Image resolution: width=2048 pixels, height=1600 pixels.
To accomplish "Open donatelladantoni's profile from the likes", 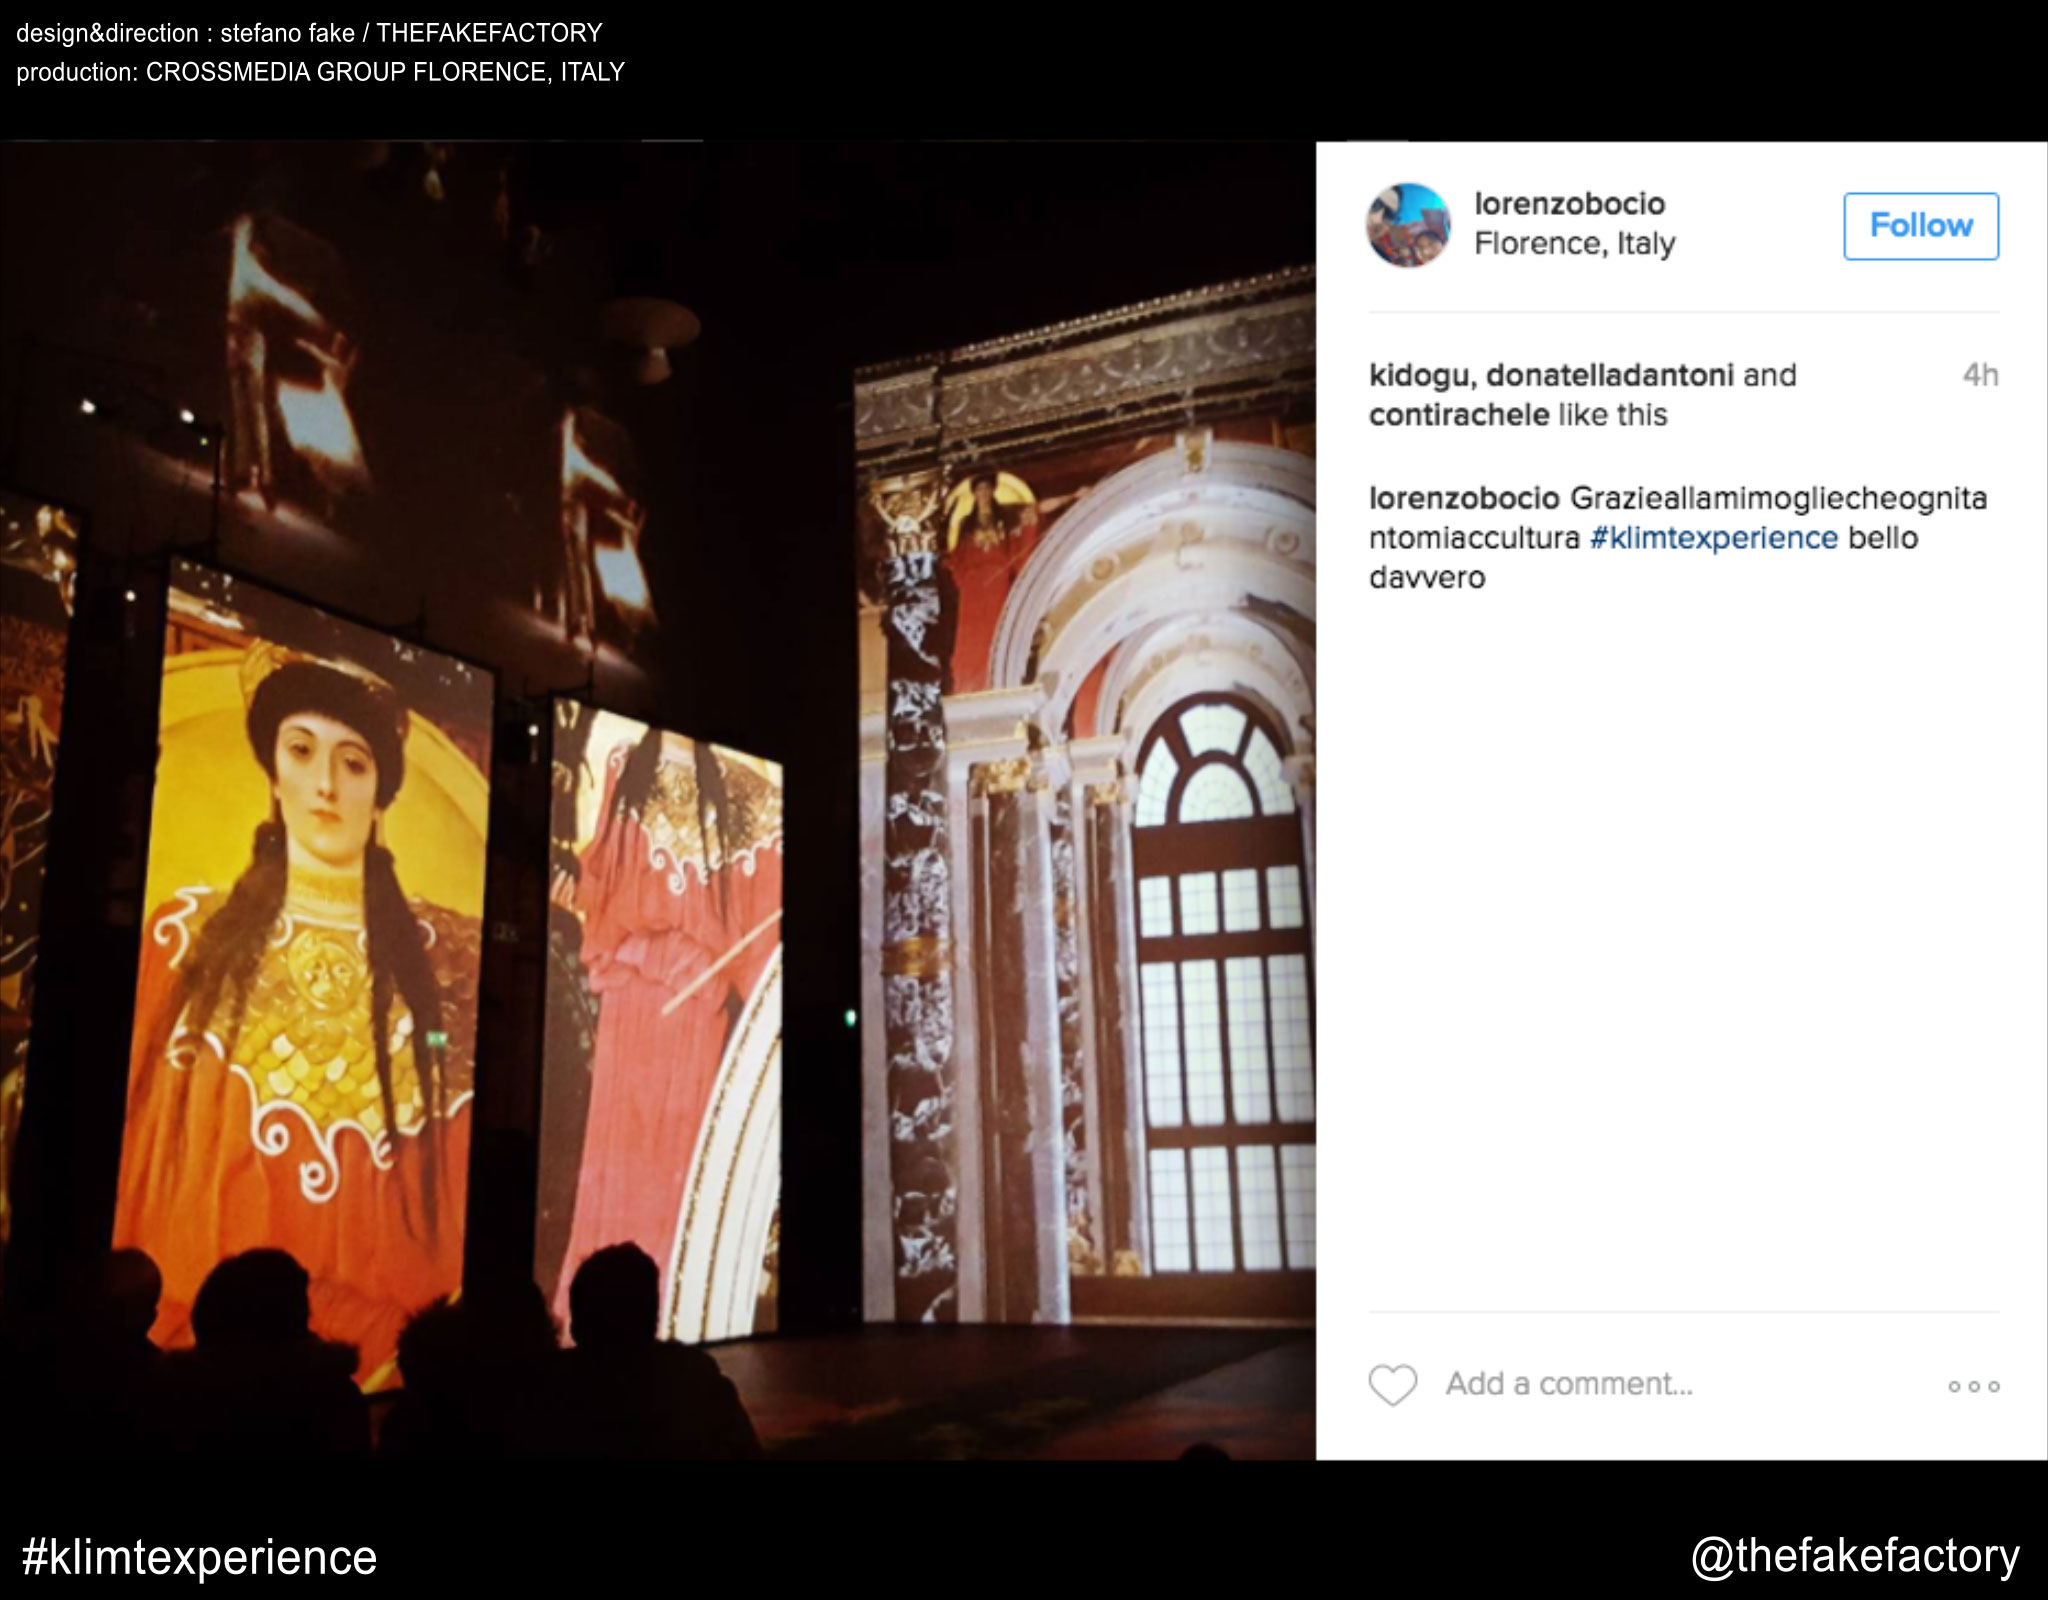I will [x=1609, y=376].
